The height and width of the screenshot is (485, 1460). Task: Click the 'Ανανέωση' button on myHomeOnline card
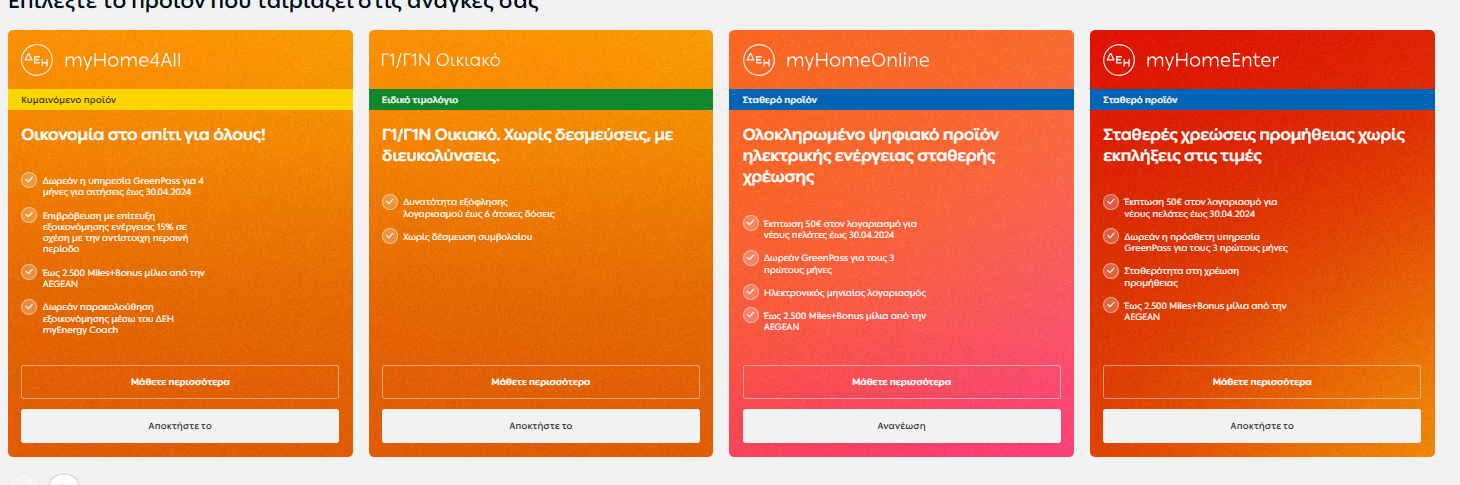[902, 426]
